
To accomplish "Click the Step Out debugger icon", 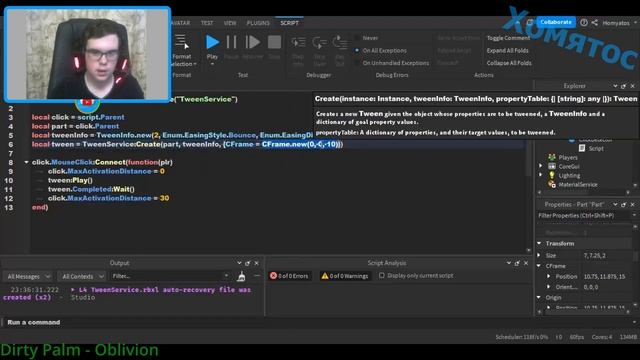I will 340,42.
